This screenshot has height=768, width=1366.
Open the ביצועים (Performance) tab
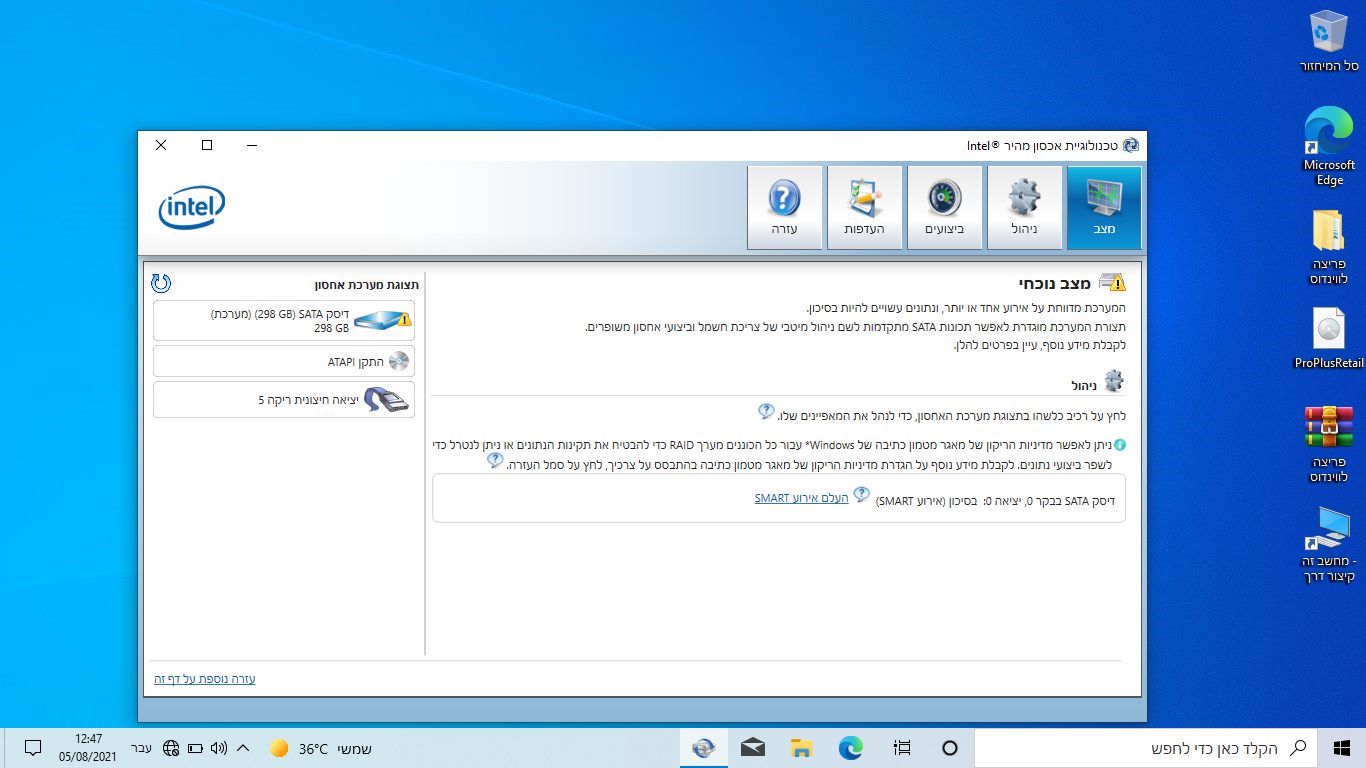pyautogui.click(x=944, y=208)
